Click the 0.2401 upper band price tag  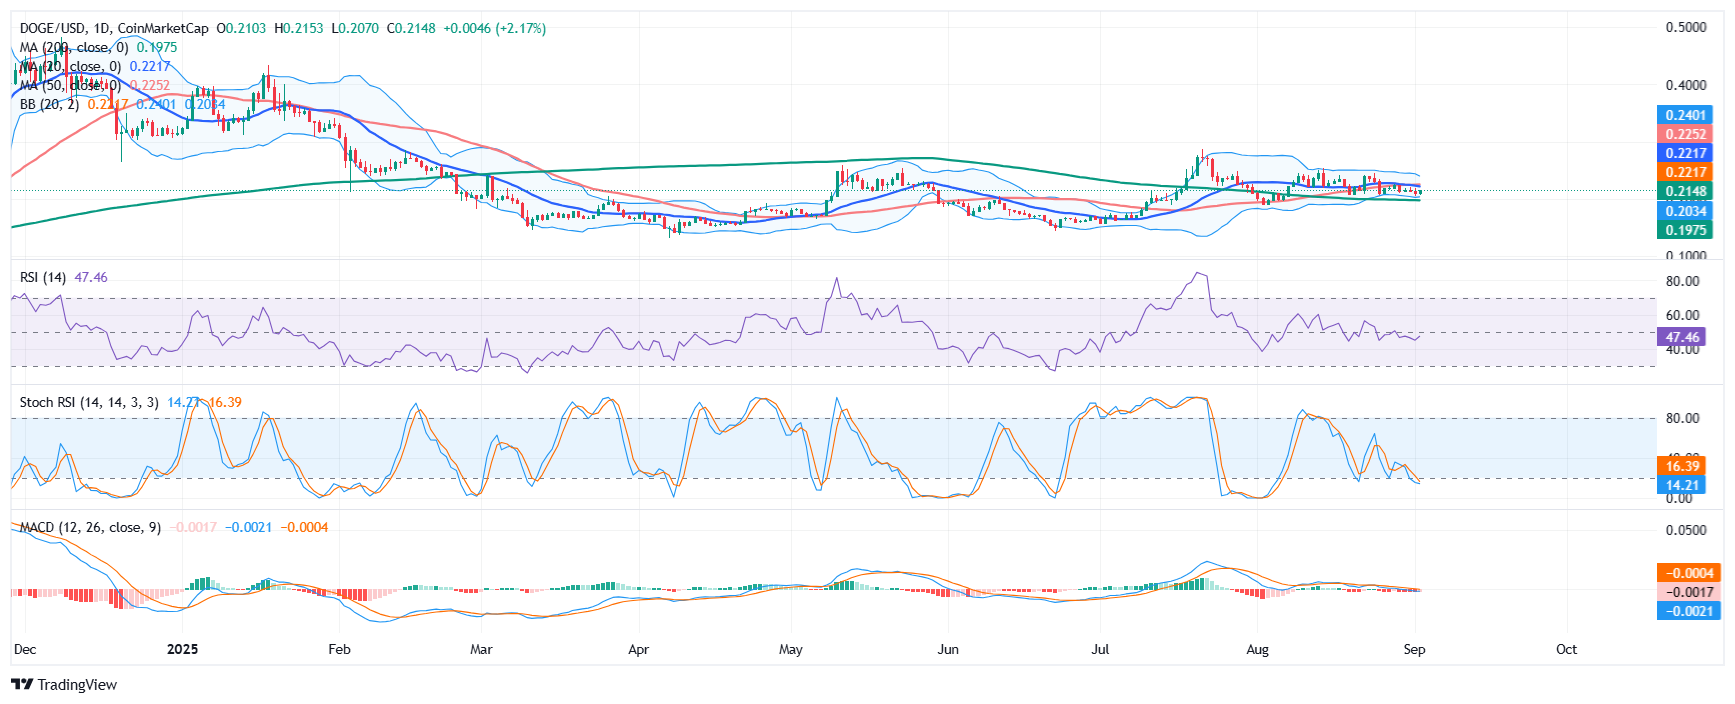pyautogui.click(x=1685, y=115)
